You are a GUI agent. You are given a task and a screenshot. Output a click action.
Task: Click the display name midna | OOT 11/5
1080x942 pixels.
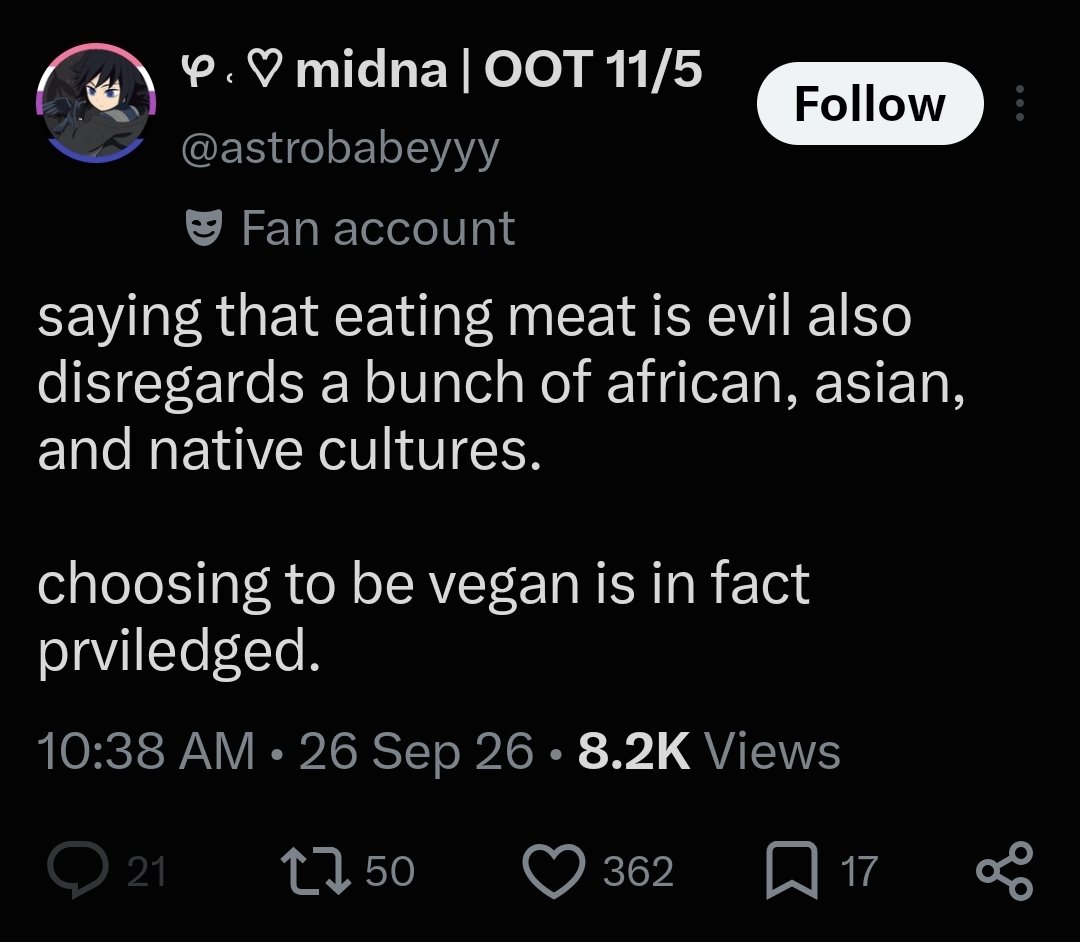(x=441, y=70)
